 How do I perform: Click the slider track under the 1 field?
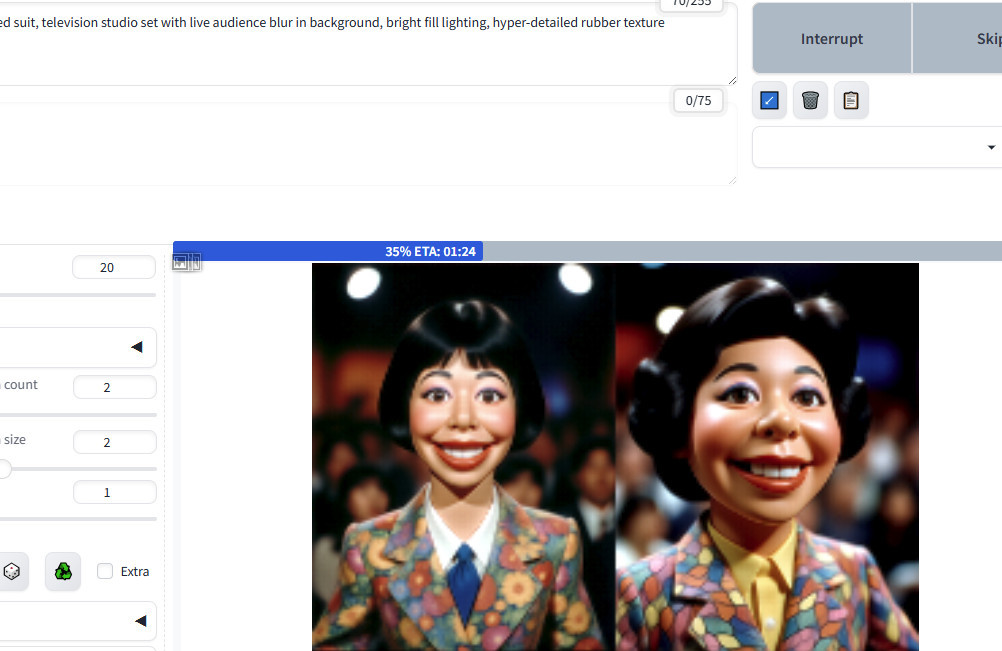(x=78, y=519)
